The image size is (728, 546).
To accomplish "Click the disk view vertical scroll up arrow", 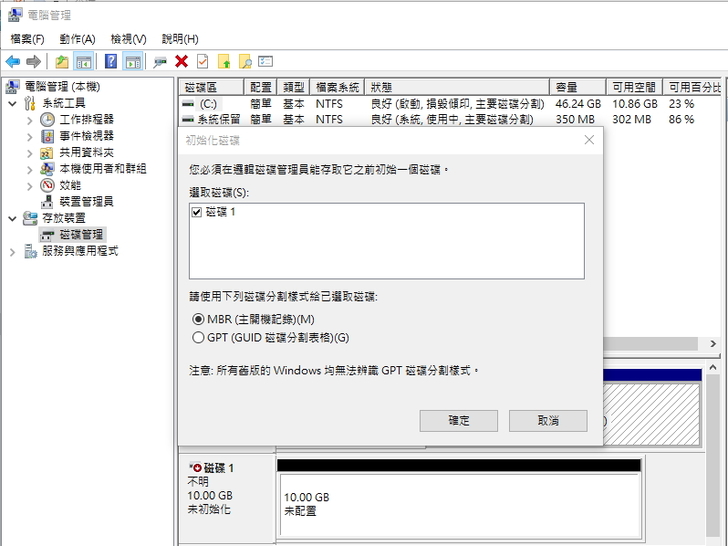I will (713, 367).
